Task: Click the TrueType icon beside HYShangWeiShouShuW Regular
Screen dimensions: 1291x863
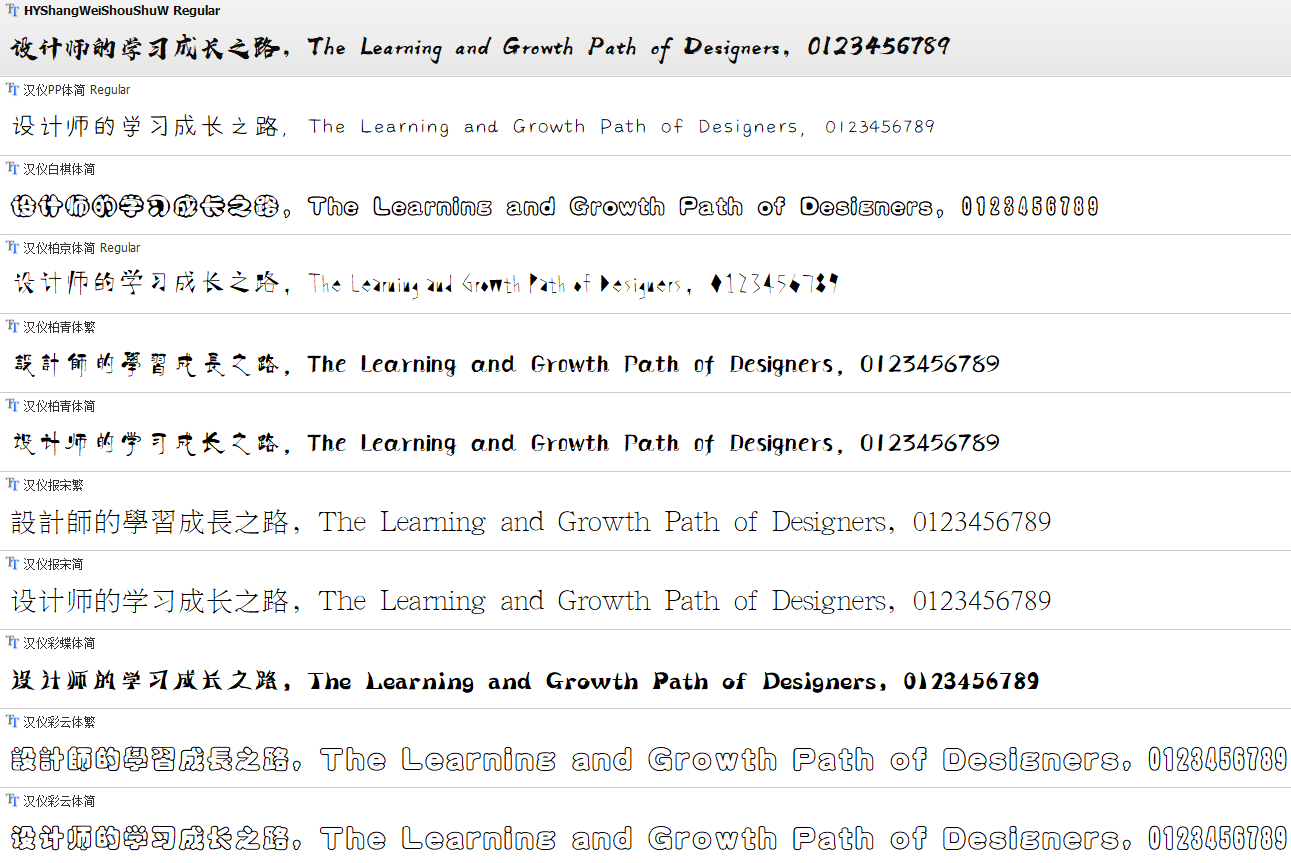Action: pyautogui.click(x=12, y=11)
